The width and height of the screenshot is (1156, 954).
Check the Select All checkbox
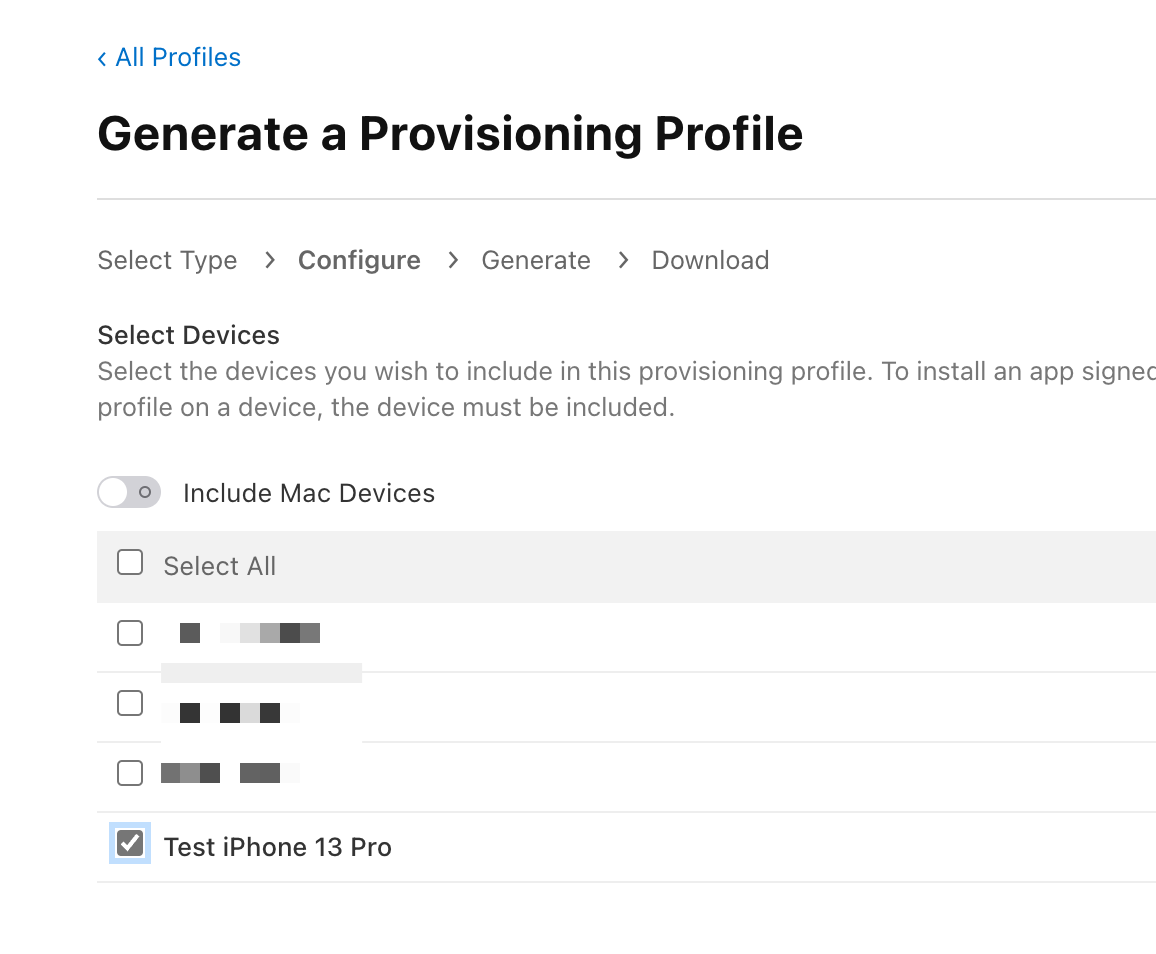(130, 563)
